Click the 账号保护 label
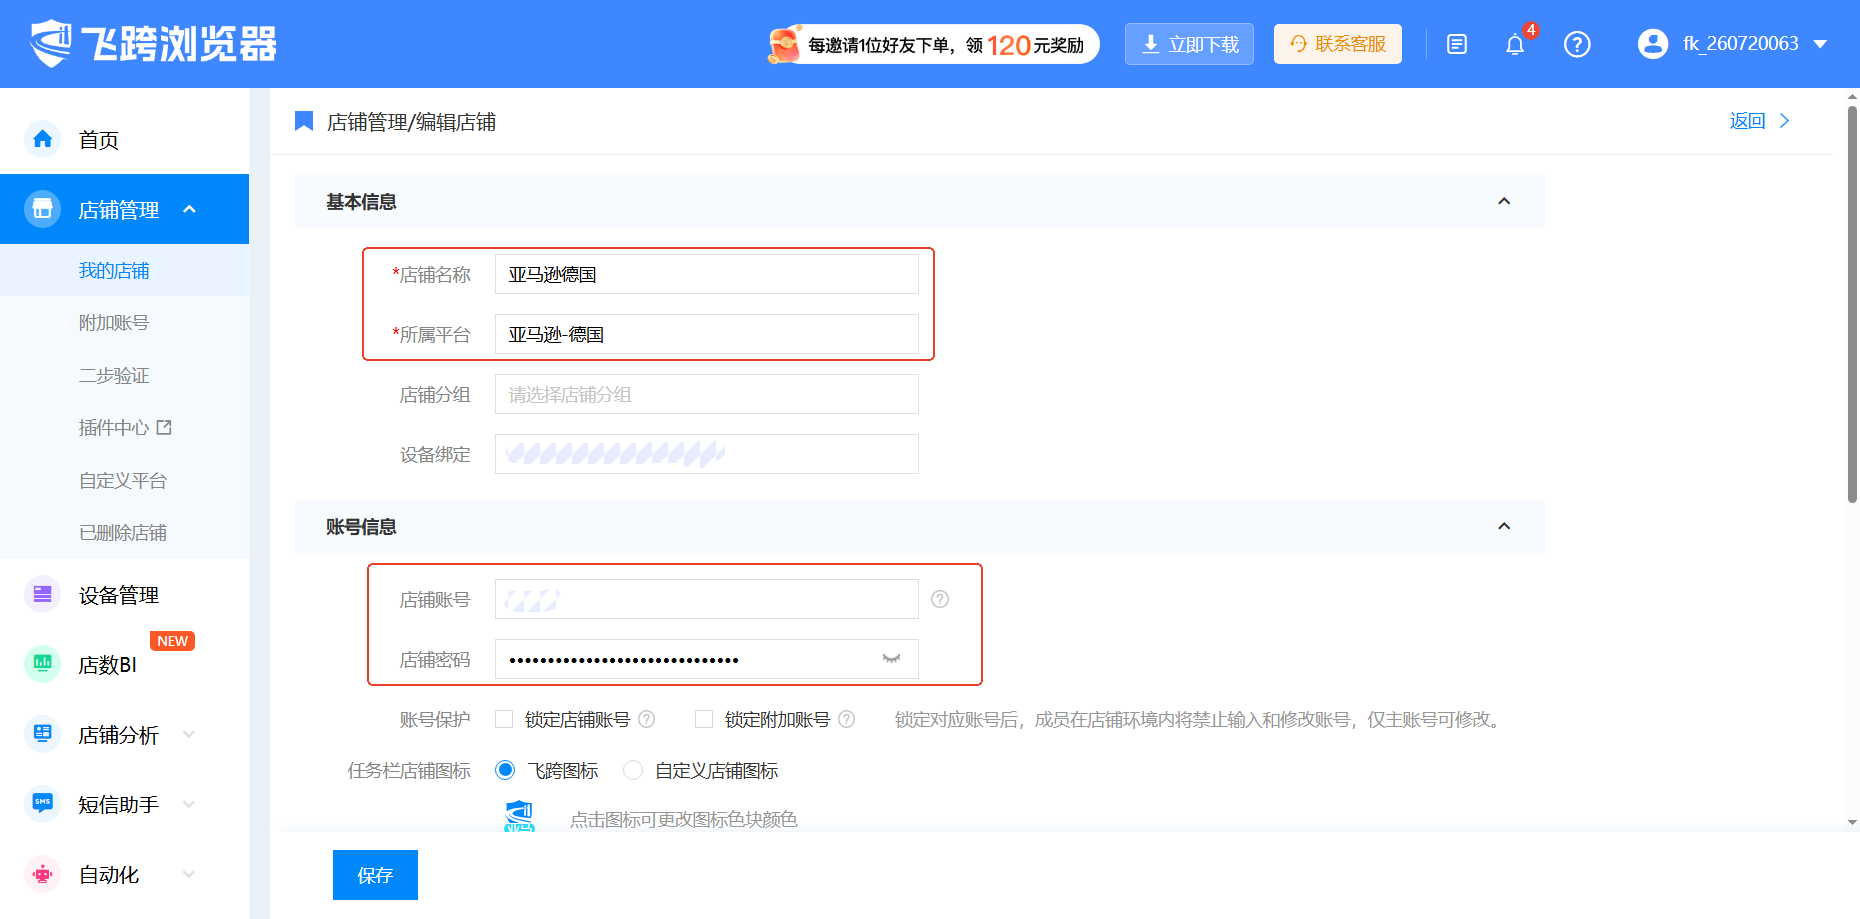The image size is (1860, 919). tap(435, 720)
